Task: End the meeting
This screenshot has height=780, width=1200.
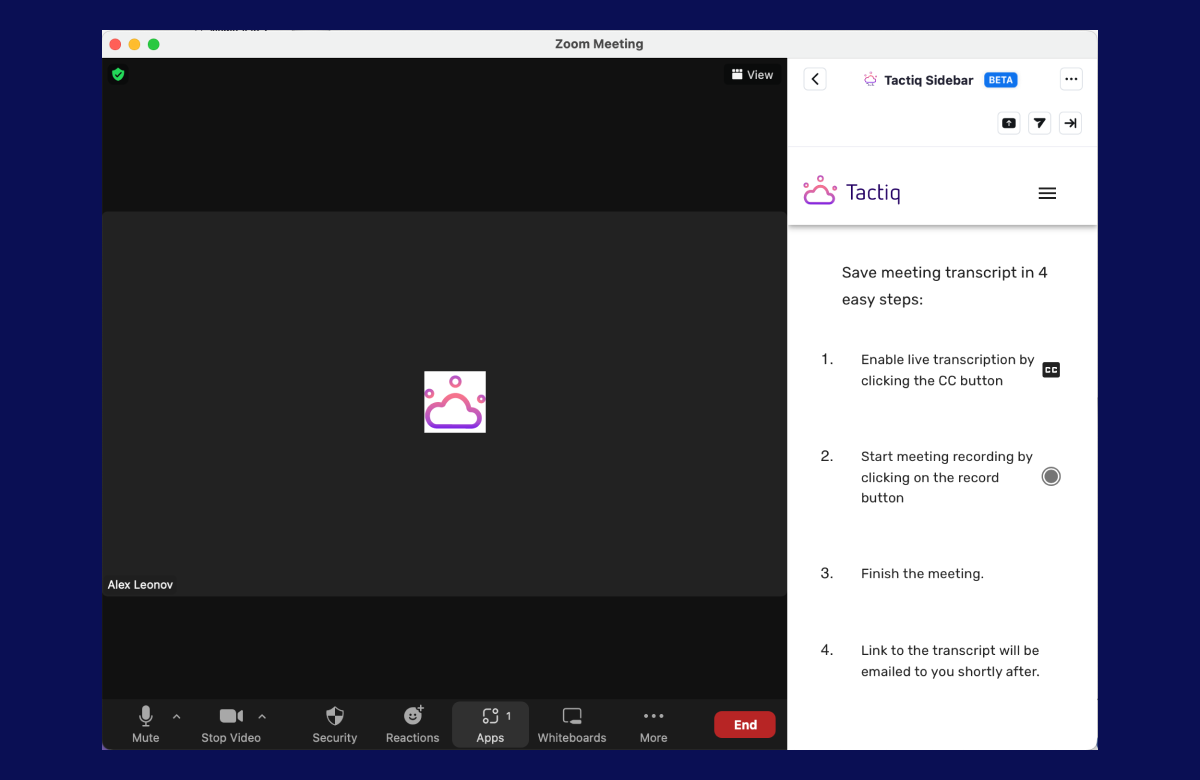Action: pyautogui.click(x=745, y=725)
